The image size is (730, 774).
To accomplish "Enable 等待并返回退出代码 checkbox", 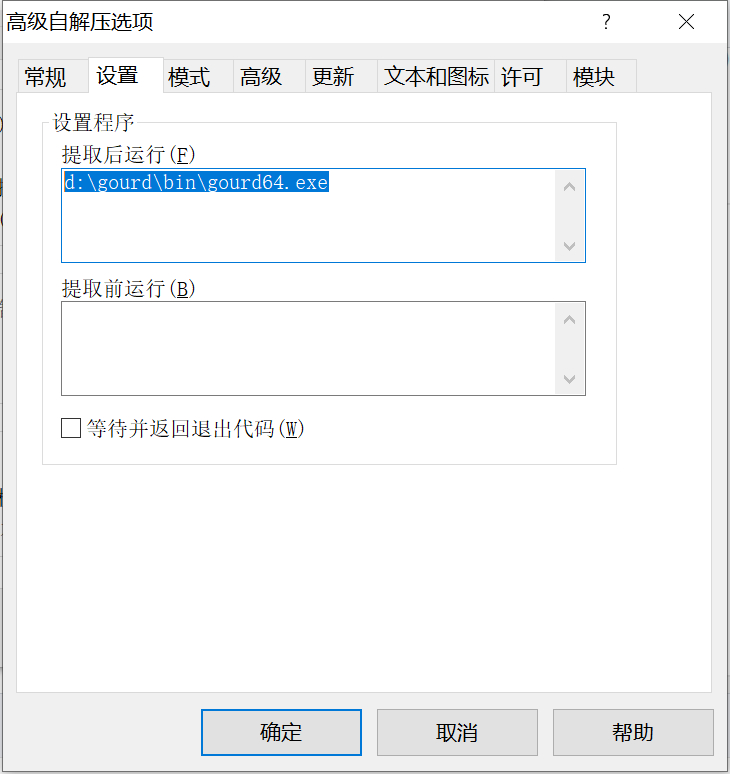I will [71, 429].
